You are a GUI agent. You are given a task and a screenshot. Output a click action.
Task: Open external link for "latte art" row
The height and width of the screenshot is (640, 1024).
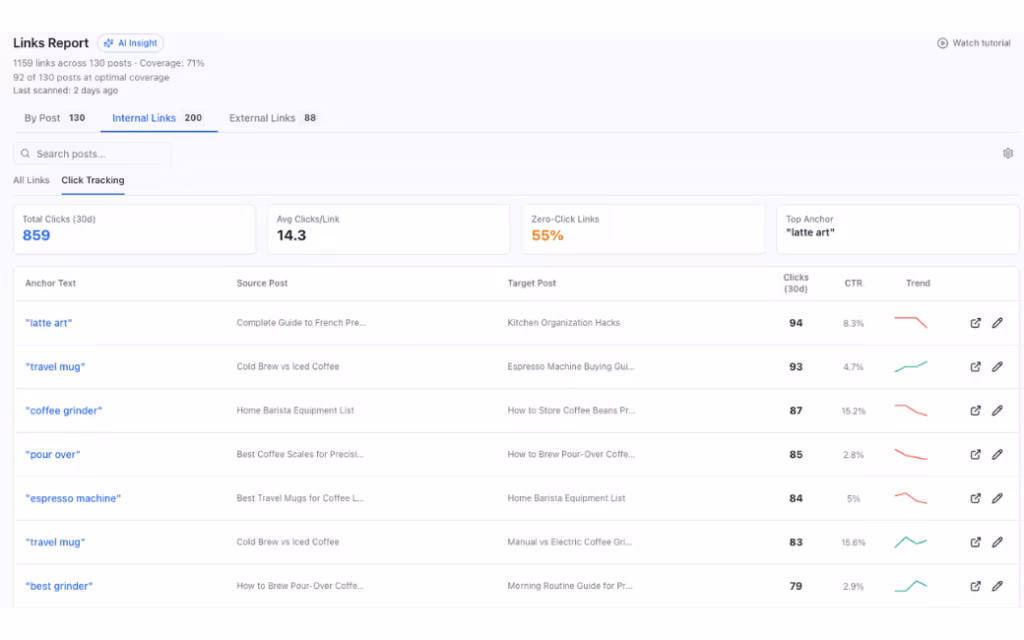coord(976,323)
